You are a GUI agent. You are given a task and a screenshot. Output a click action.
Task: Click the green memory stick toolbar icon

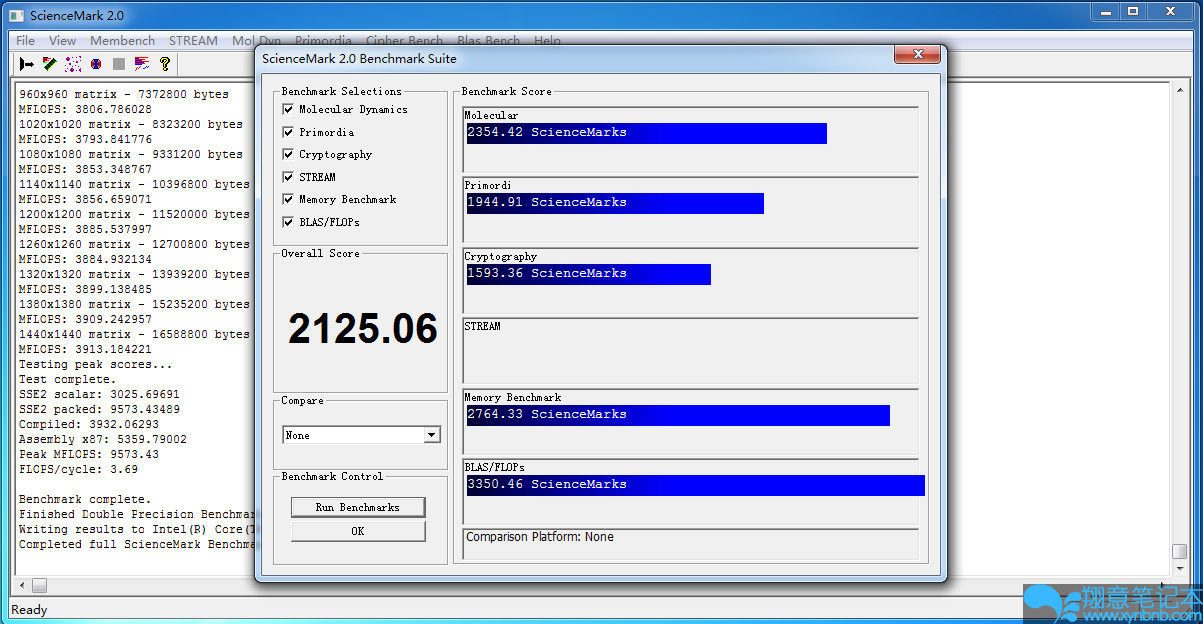[x=50, y=64]
